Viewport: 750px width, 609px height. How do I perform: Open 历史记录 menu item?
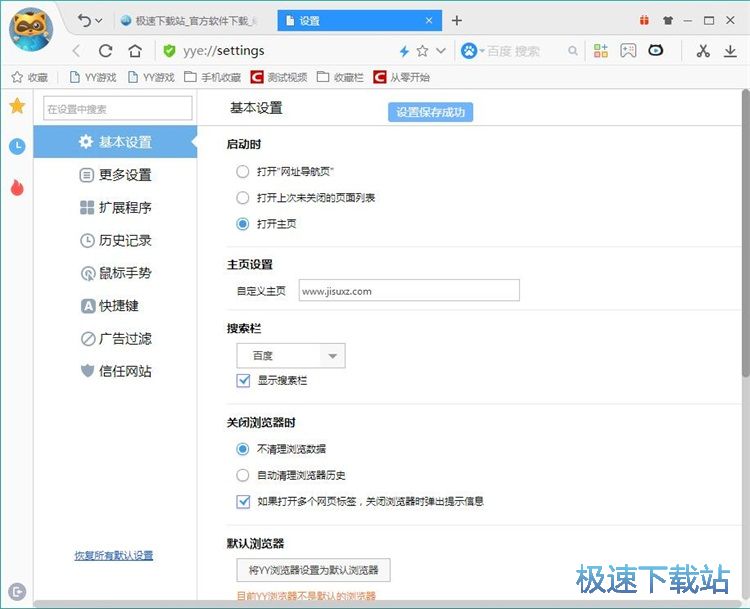115,240
